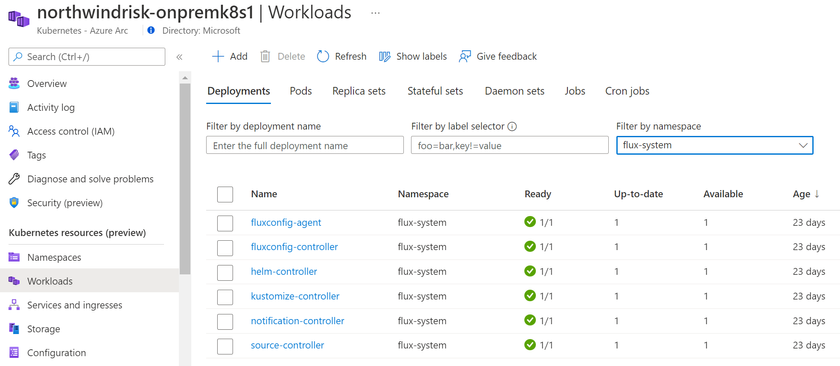Click the Add plus icon
Screen dimensions: 840x366
pyautogui.click(x=218, y=56)
